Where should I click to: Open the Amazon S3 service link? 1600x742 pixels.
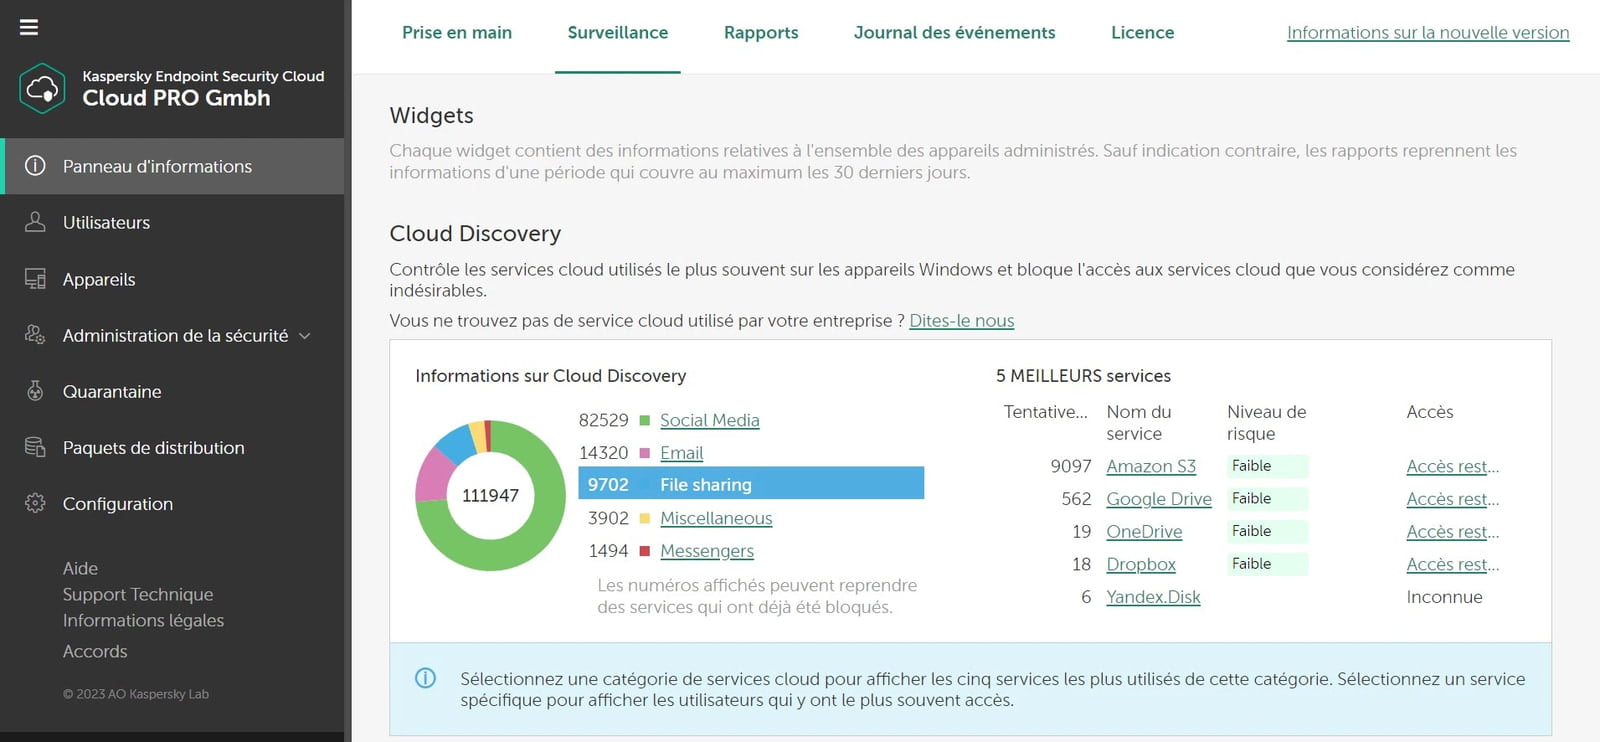(1150, 467)
